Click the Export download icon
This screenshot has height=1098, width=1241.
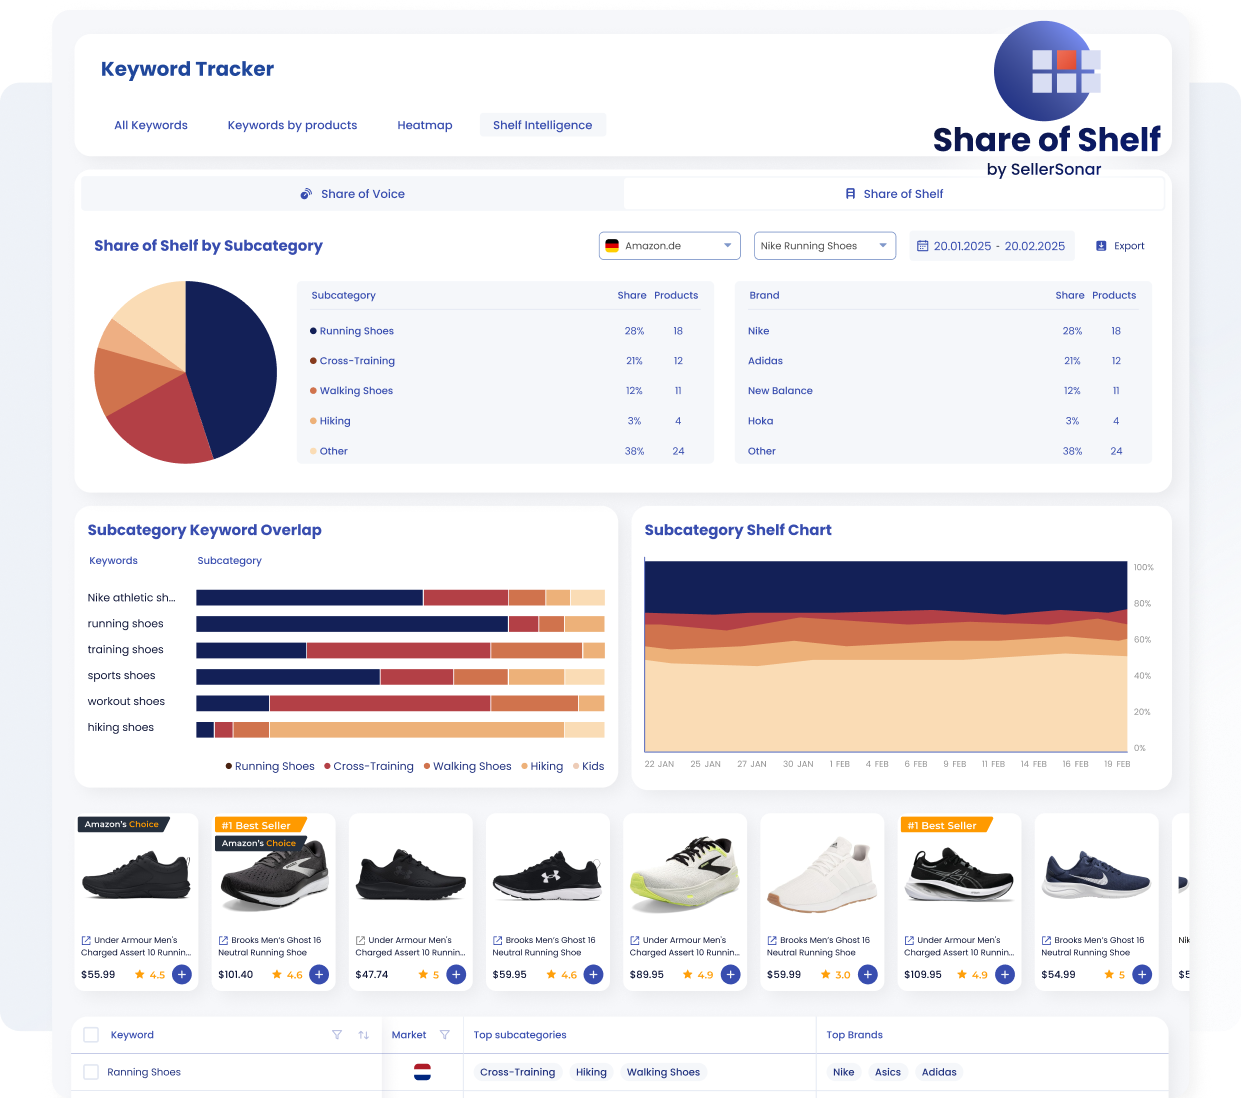(x=1101, y=246)
